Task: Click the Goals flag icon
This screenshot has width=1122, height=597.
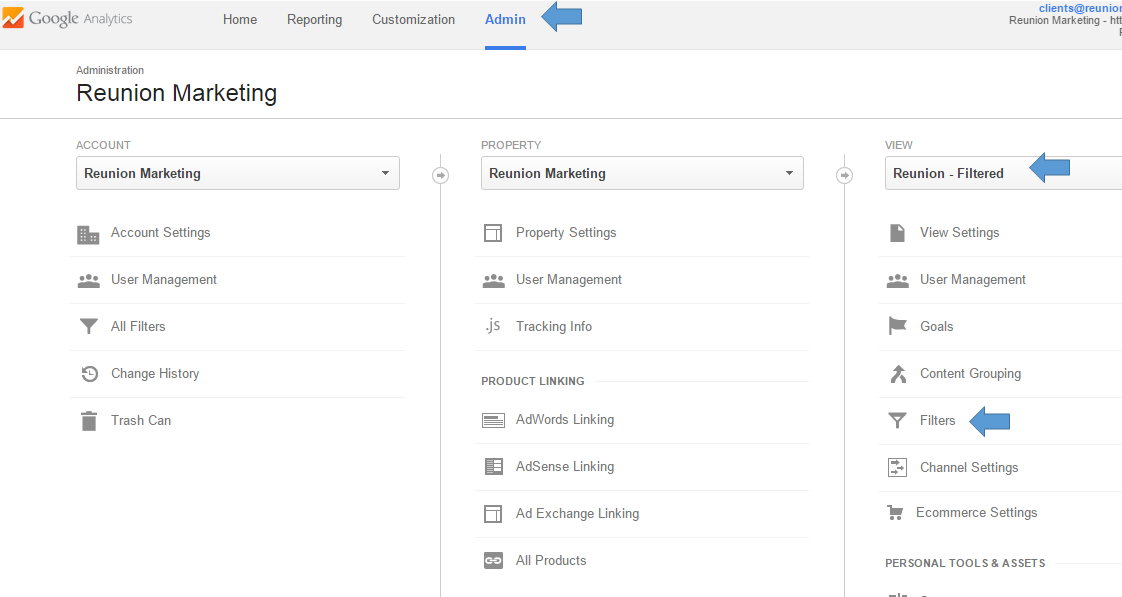Action: (897, 326)
